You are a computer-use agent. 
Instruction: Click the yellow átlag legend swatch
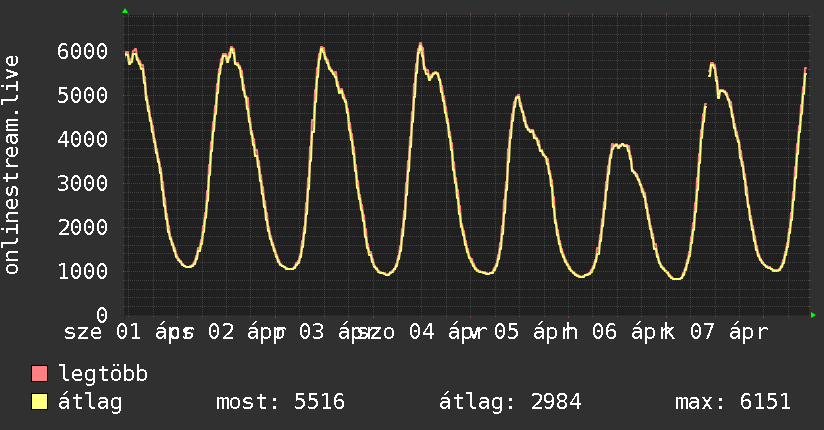click(x=40, y=402)
